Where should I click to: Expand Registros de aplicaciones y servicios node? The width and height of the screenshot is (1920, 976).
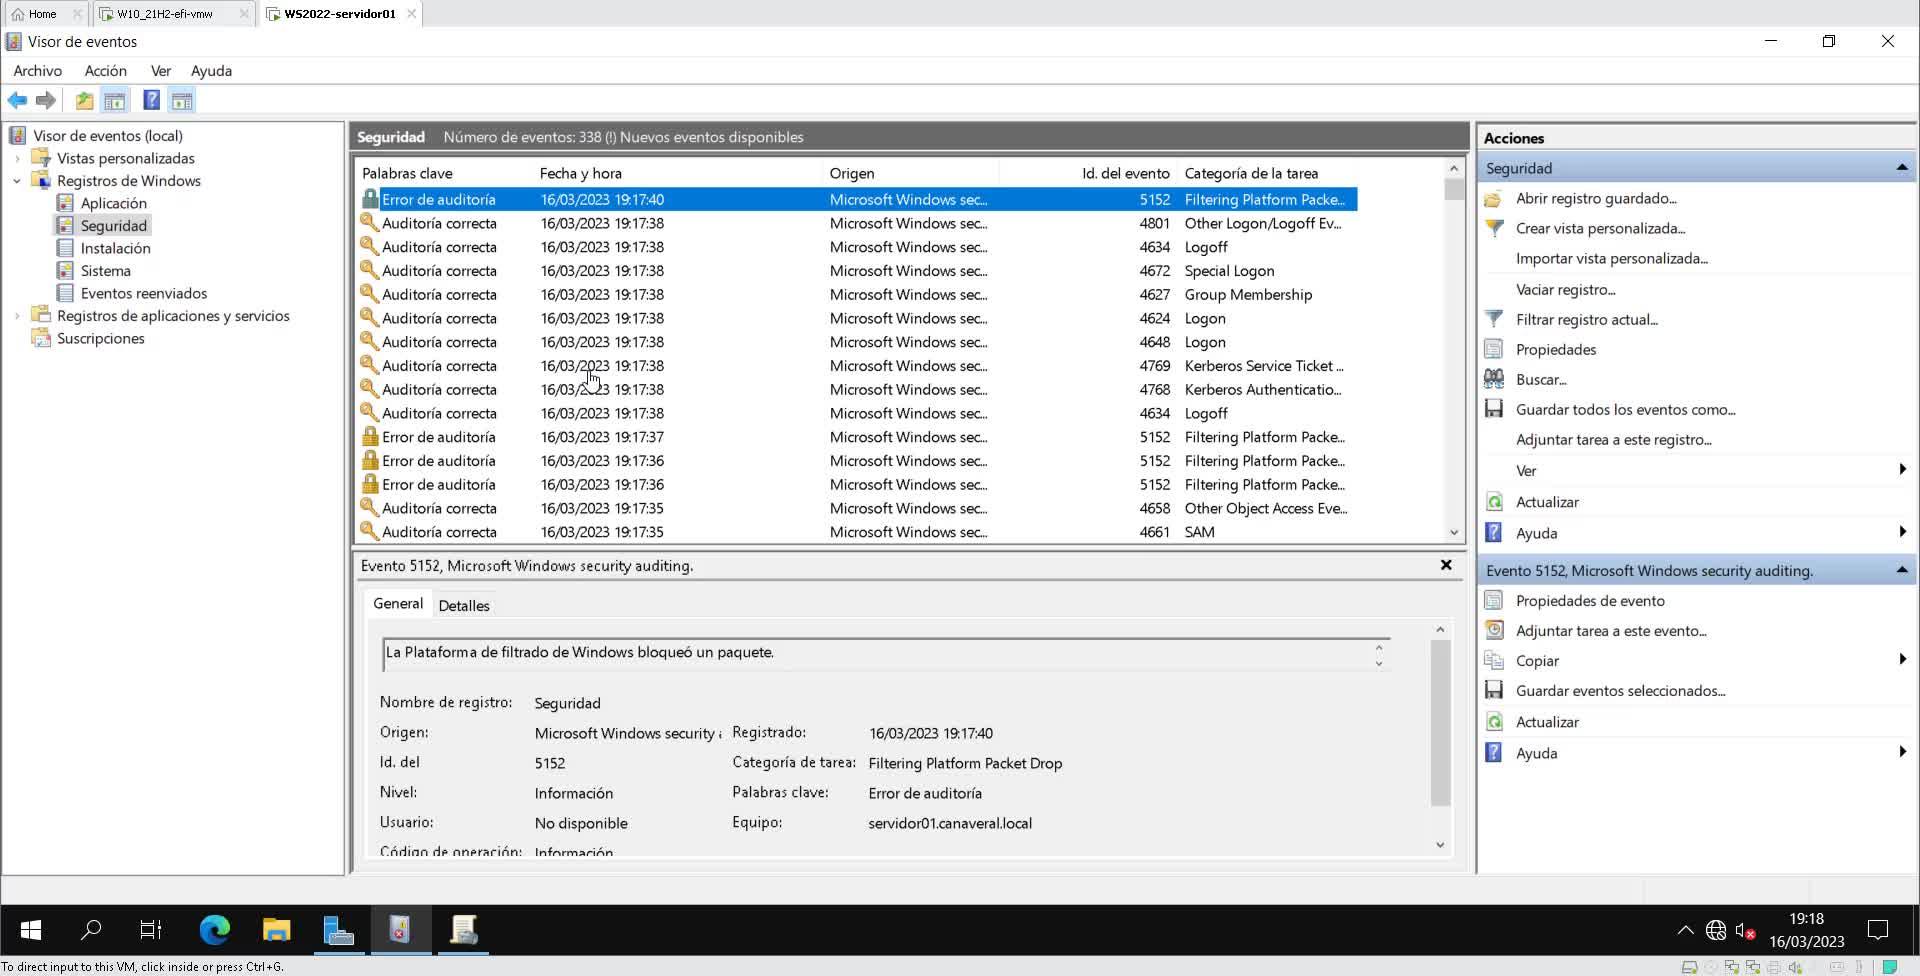tap(17, 316)
